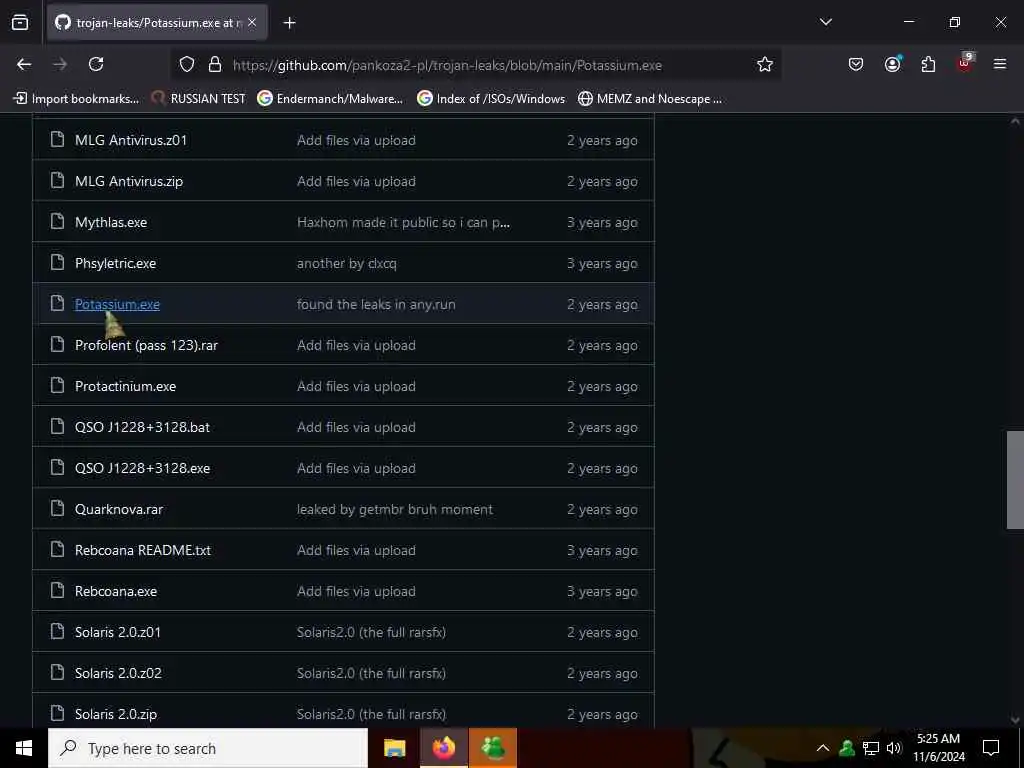Open Import bookmarks bookmark
1024x768 pixels.
(76, 99)
